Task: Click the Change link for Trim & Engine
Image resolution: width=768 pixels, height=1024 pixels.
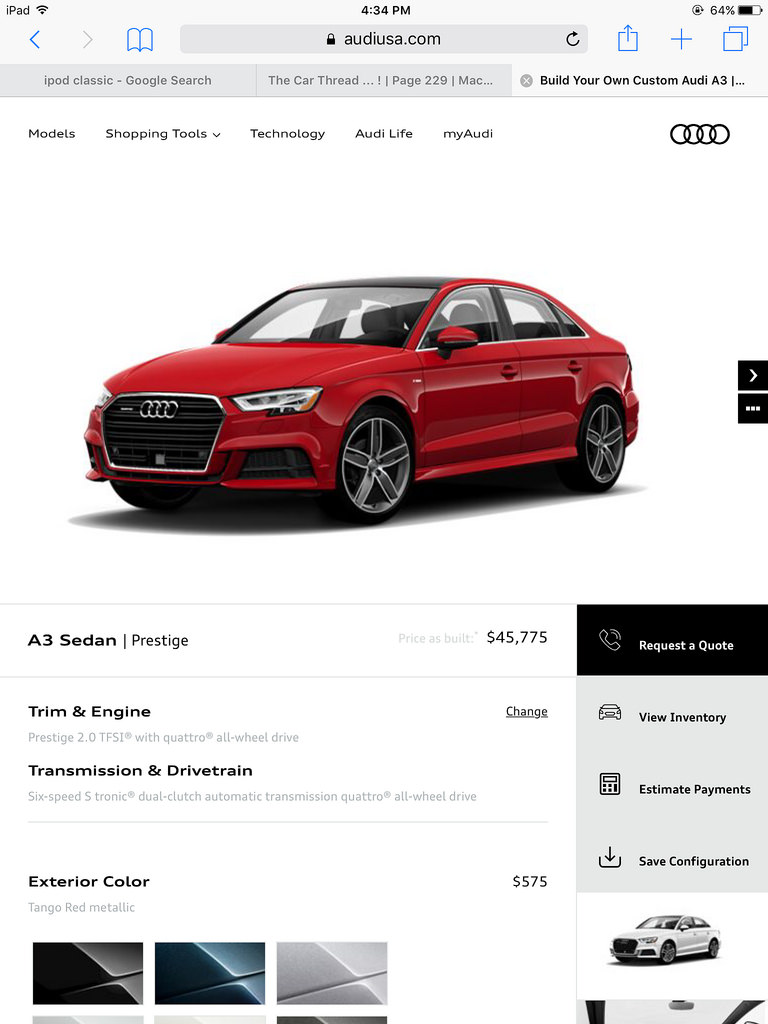Action: (x=526, y=711)
